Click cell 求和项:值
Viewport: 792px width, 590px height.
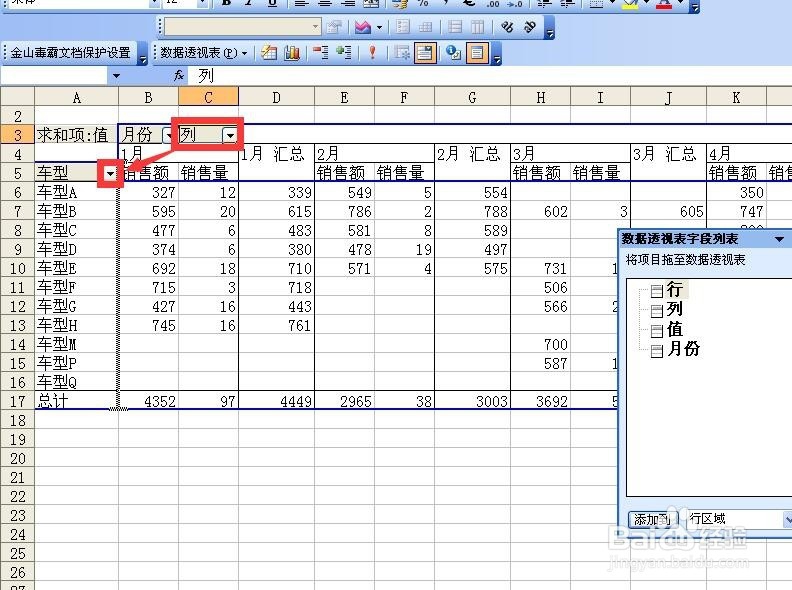pyautogui.click(x=76, y=135)
